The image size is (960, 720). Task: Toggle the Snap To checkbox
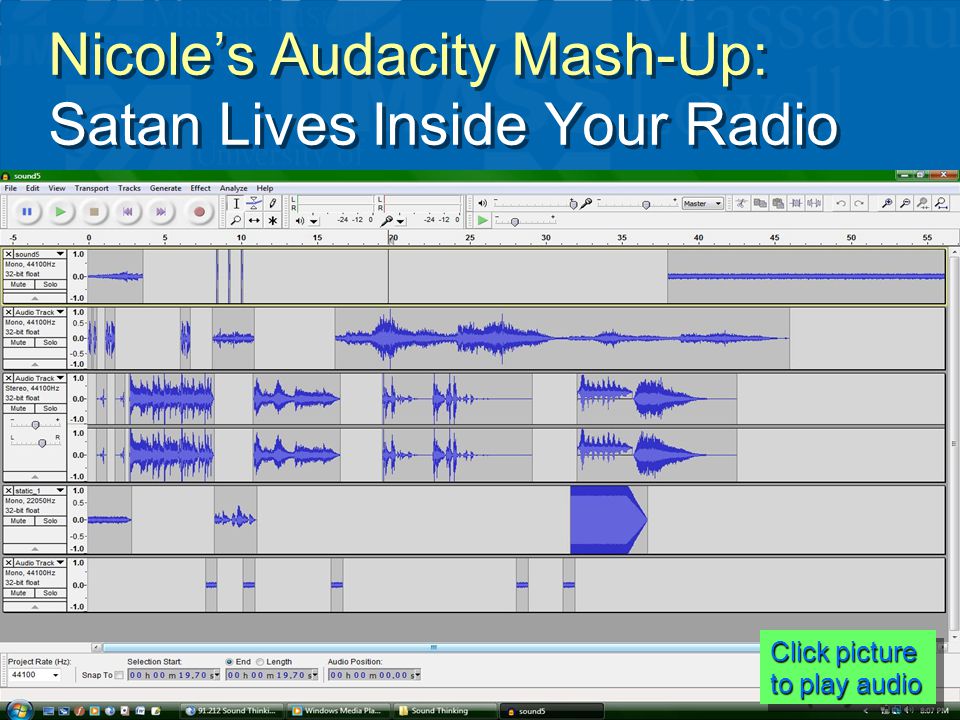(119, 675)
